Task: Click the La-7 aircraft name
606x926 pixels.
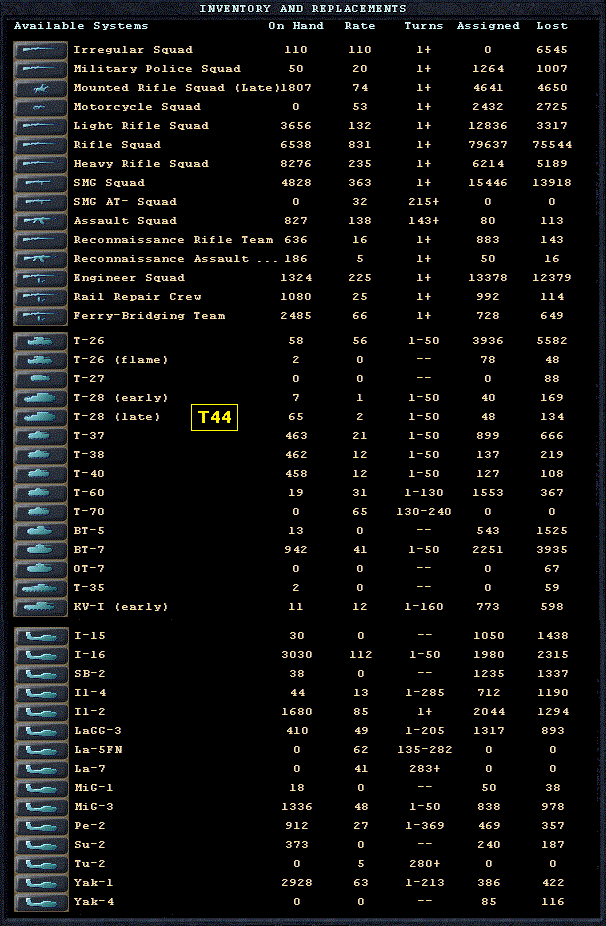Action: coord(90,769)
